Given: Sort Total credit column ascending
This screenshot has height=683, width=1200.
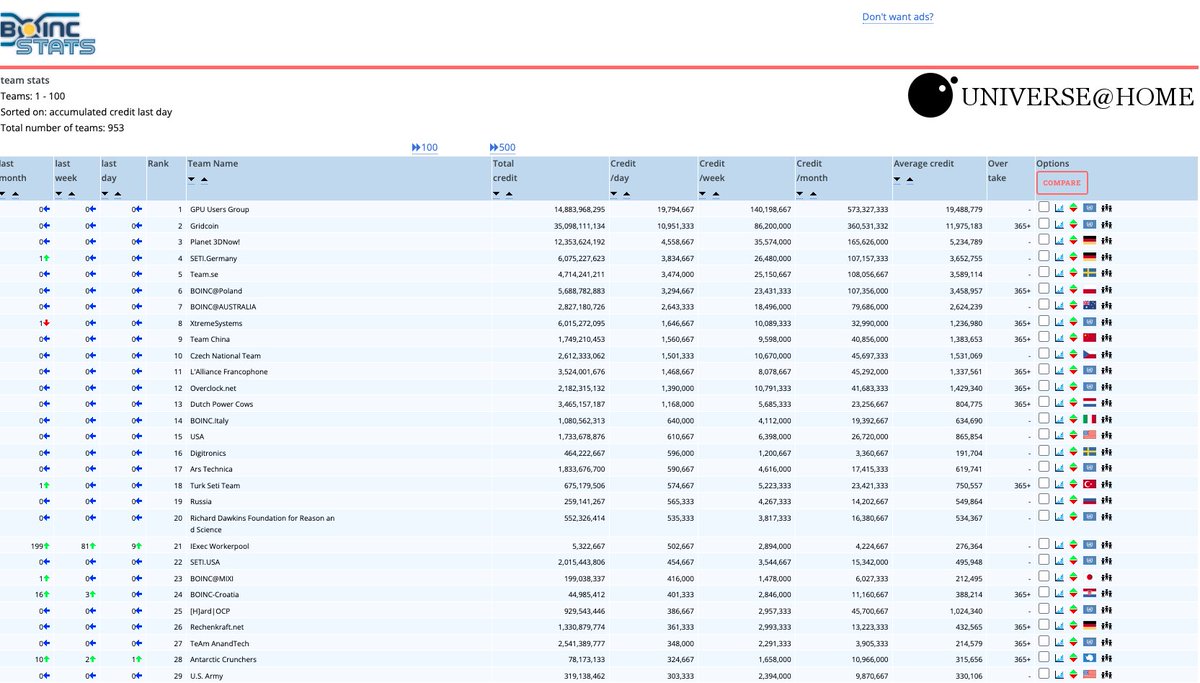Looking at the screenshot, I should [510, 194].
